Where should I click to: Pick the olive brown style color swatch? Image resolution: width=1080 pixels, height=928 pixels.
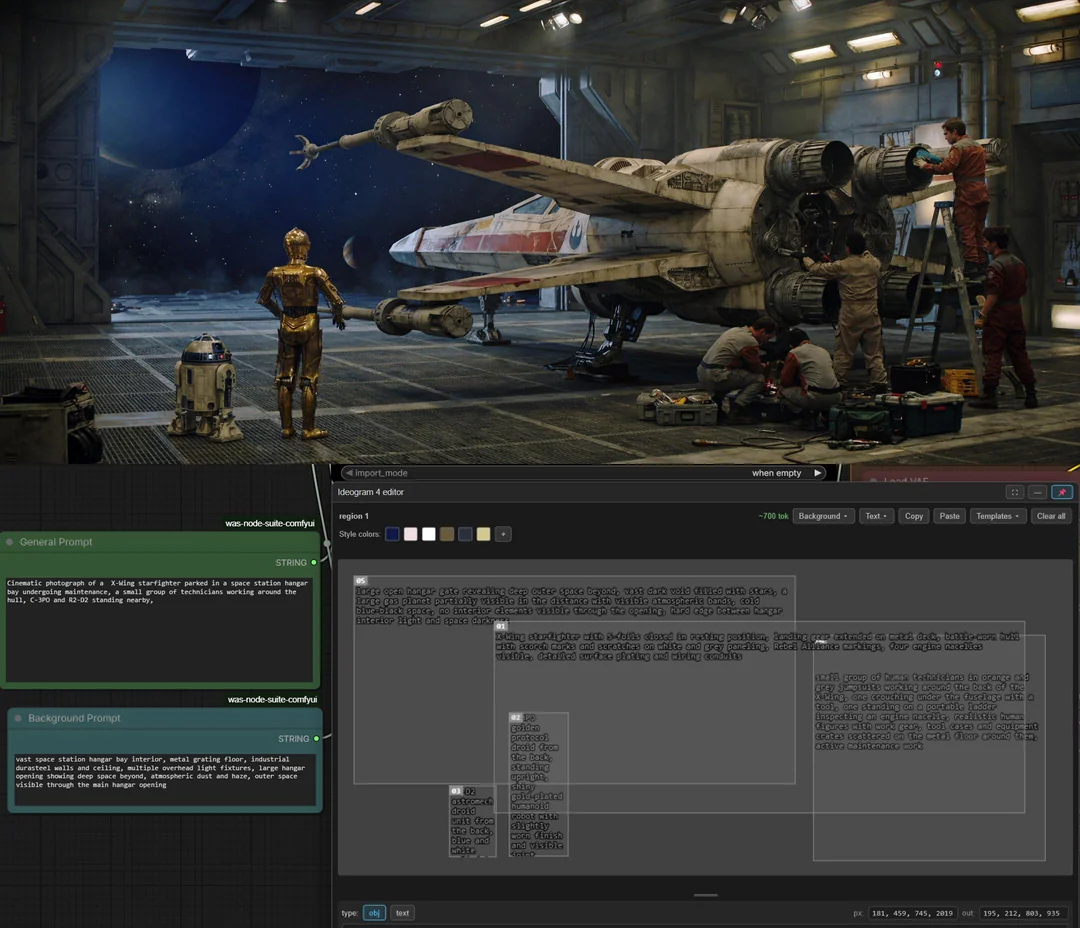click(447, 534)
